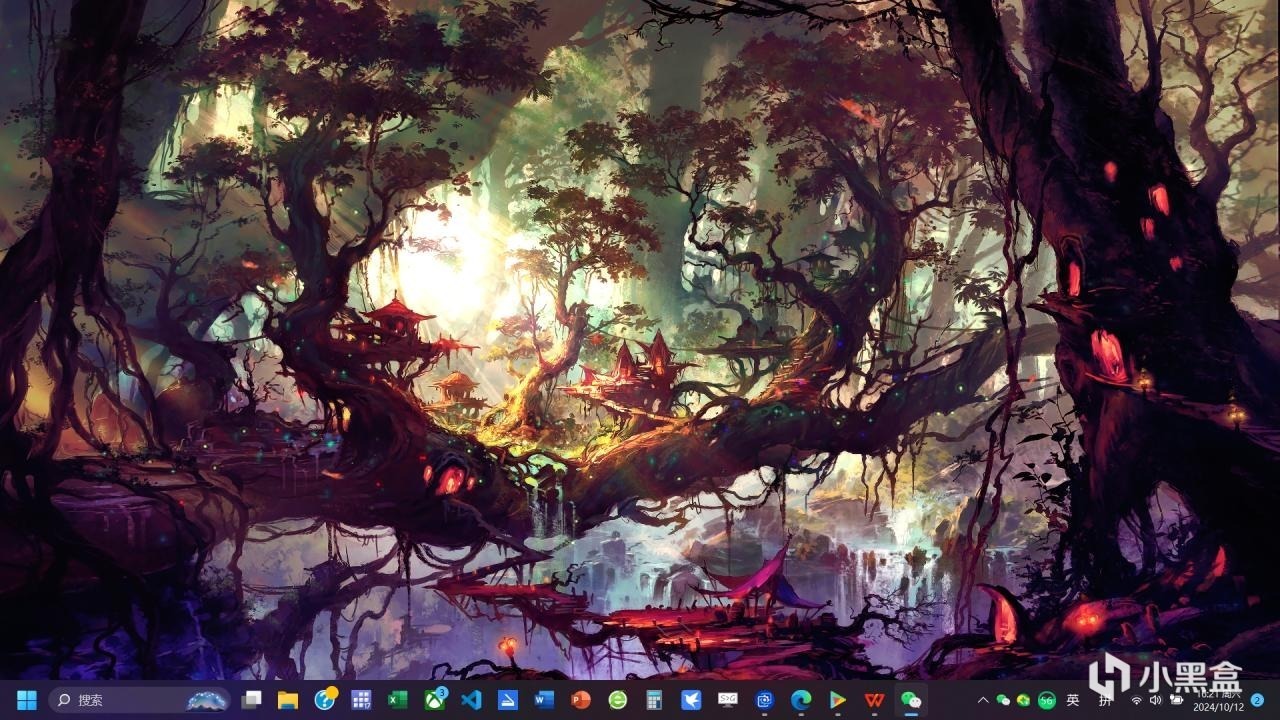Launch Word from the taskbar
1280x720 pixels.
point(545,700)
